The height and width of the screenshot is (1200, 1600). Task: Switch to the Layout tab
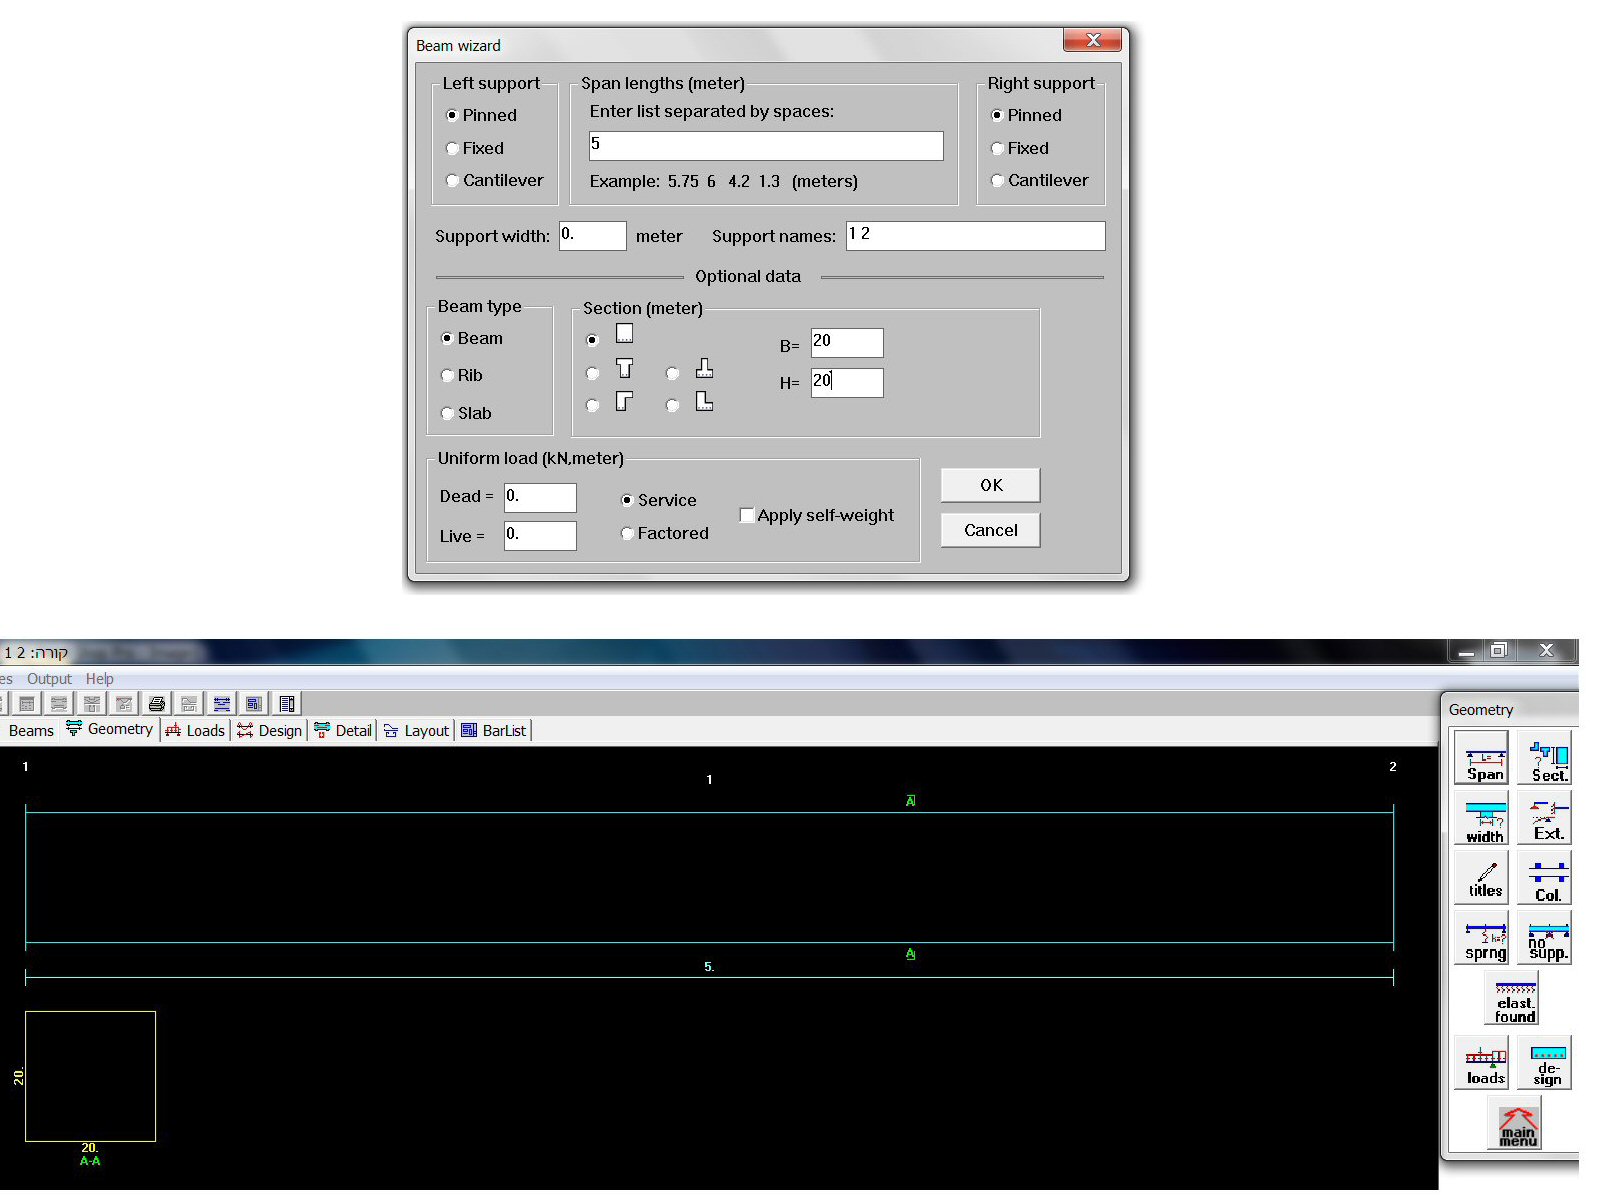coord(416,730)
